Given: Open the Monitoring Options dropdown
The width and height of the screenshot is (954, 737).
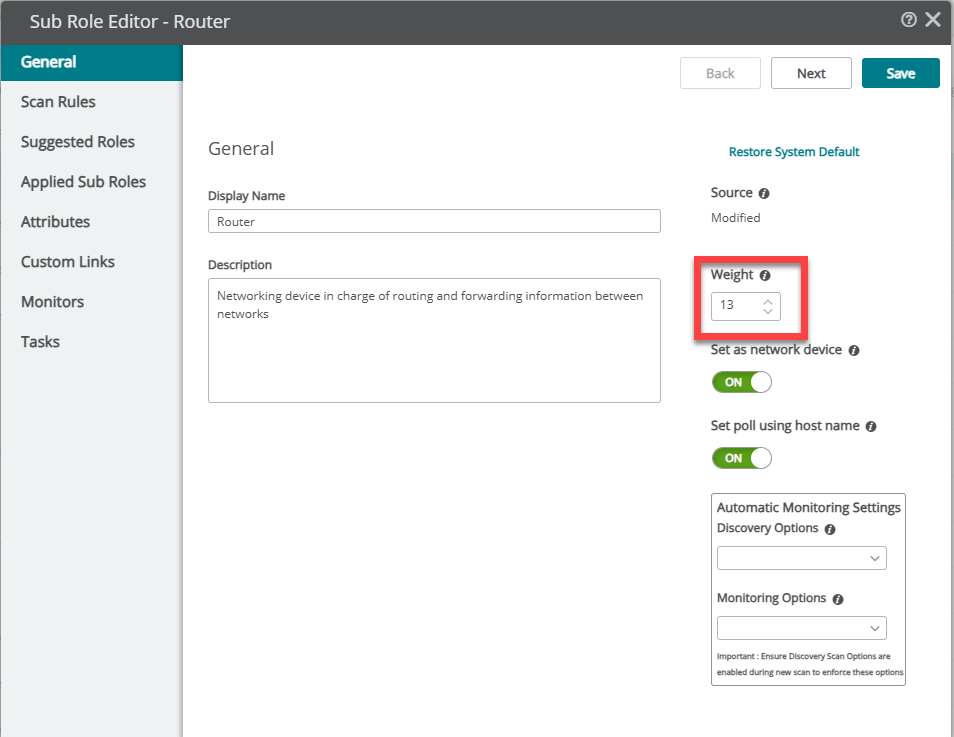Looking at the screenshot, I should 802,628.
